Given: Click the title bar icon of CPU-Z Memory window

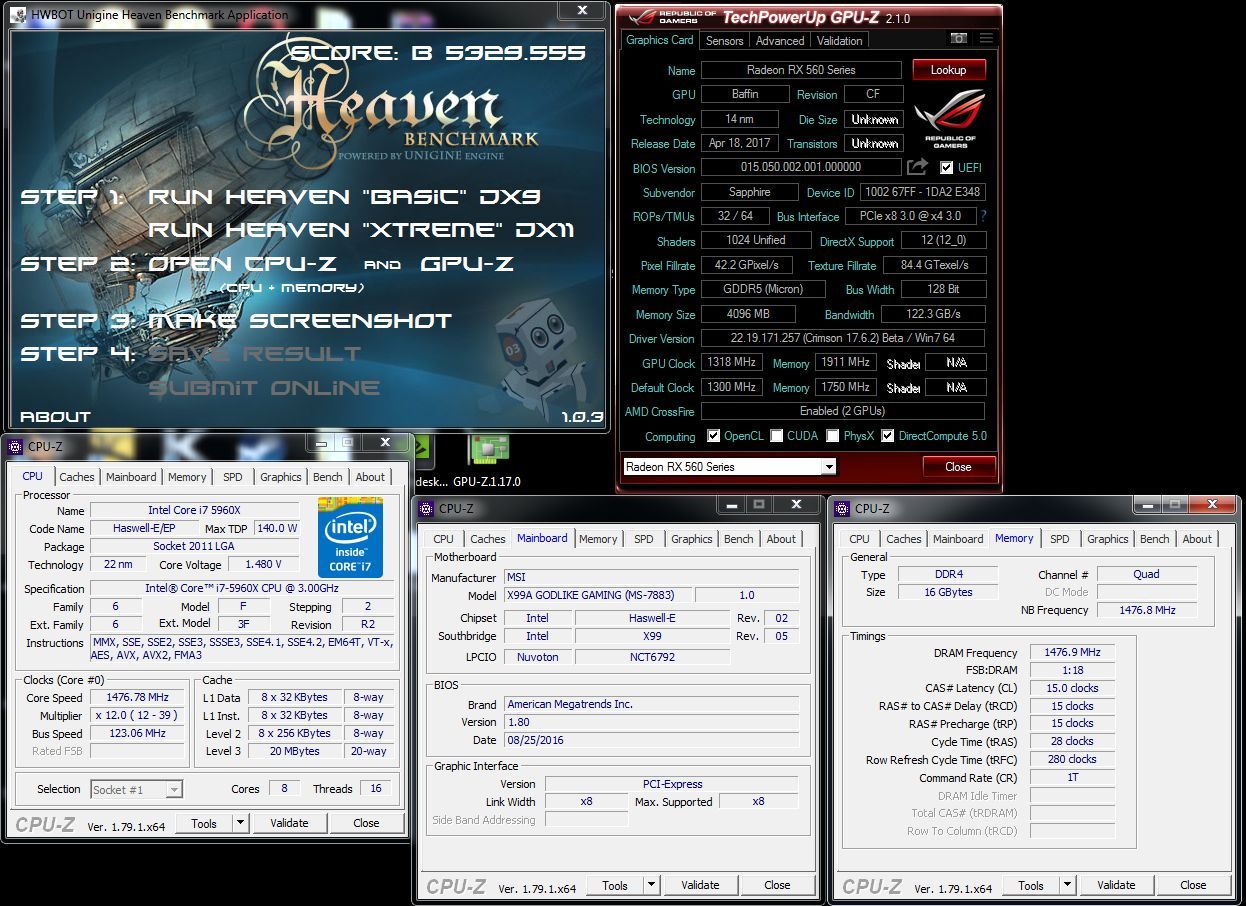Looking at the screenshot, I should coord(843,508).
